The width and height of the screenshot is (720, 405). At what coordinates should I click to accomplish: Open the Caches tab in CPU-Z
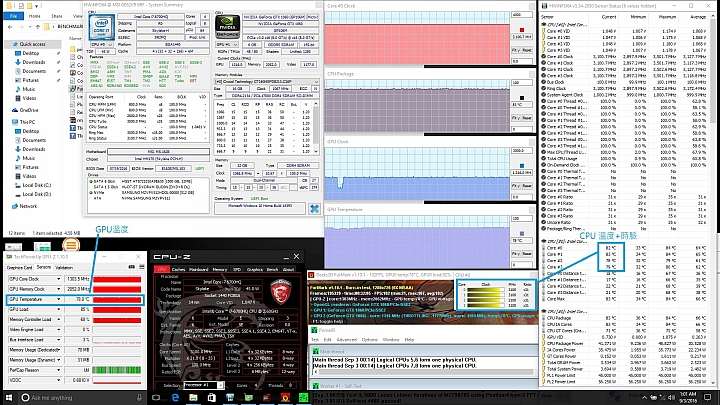tap(178, 270)
